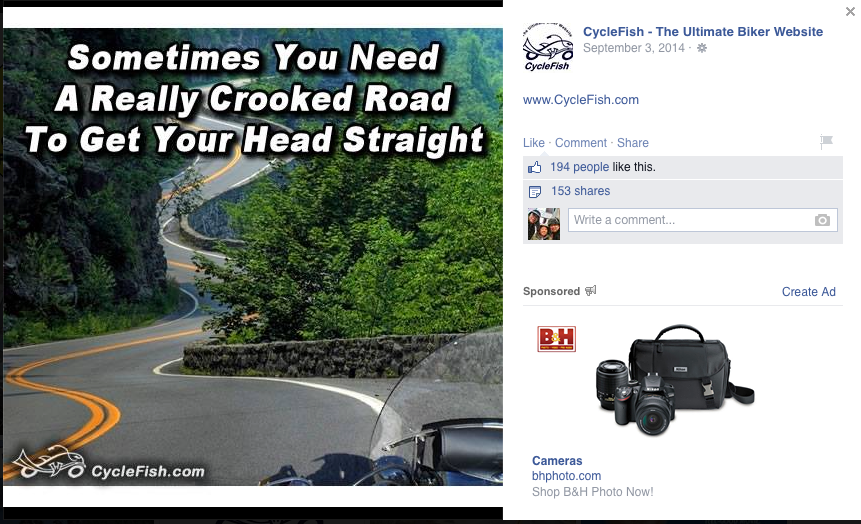Attach a photo with camera icon
The image size is (861, 524).
(x=822, y=220)
